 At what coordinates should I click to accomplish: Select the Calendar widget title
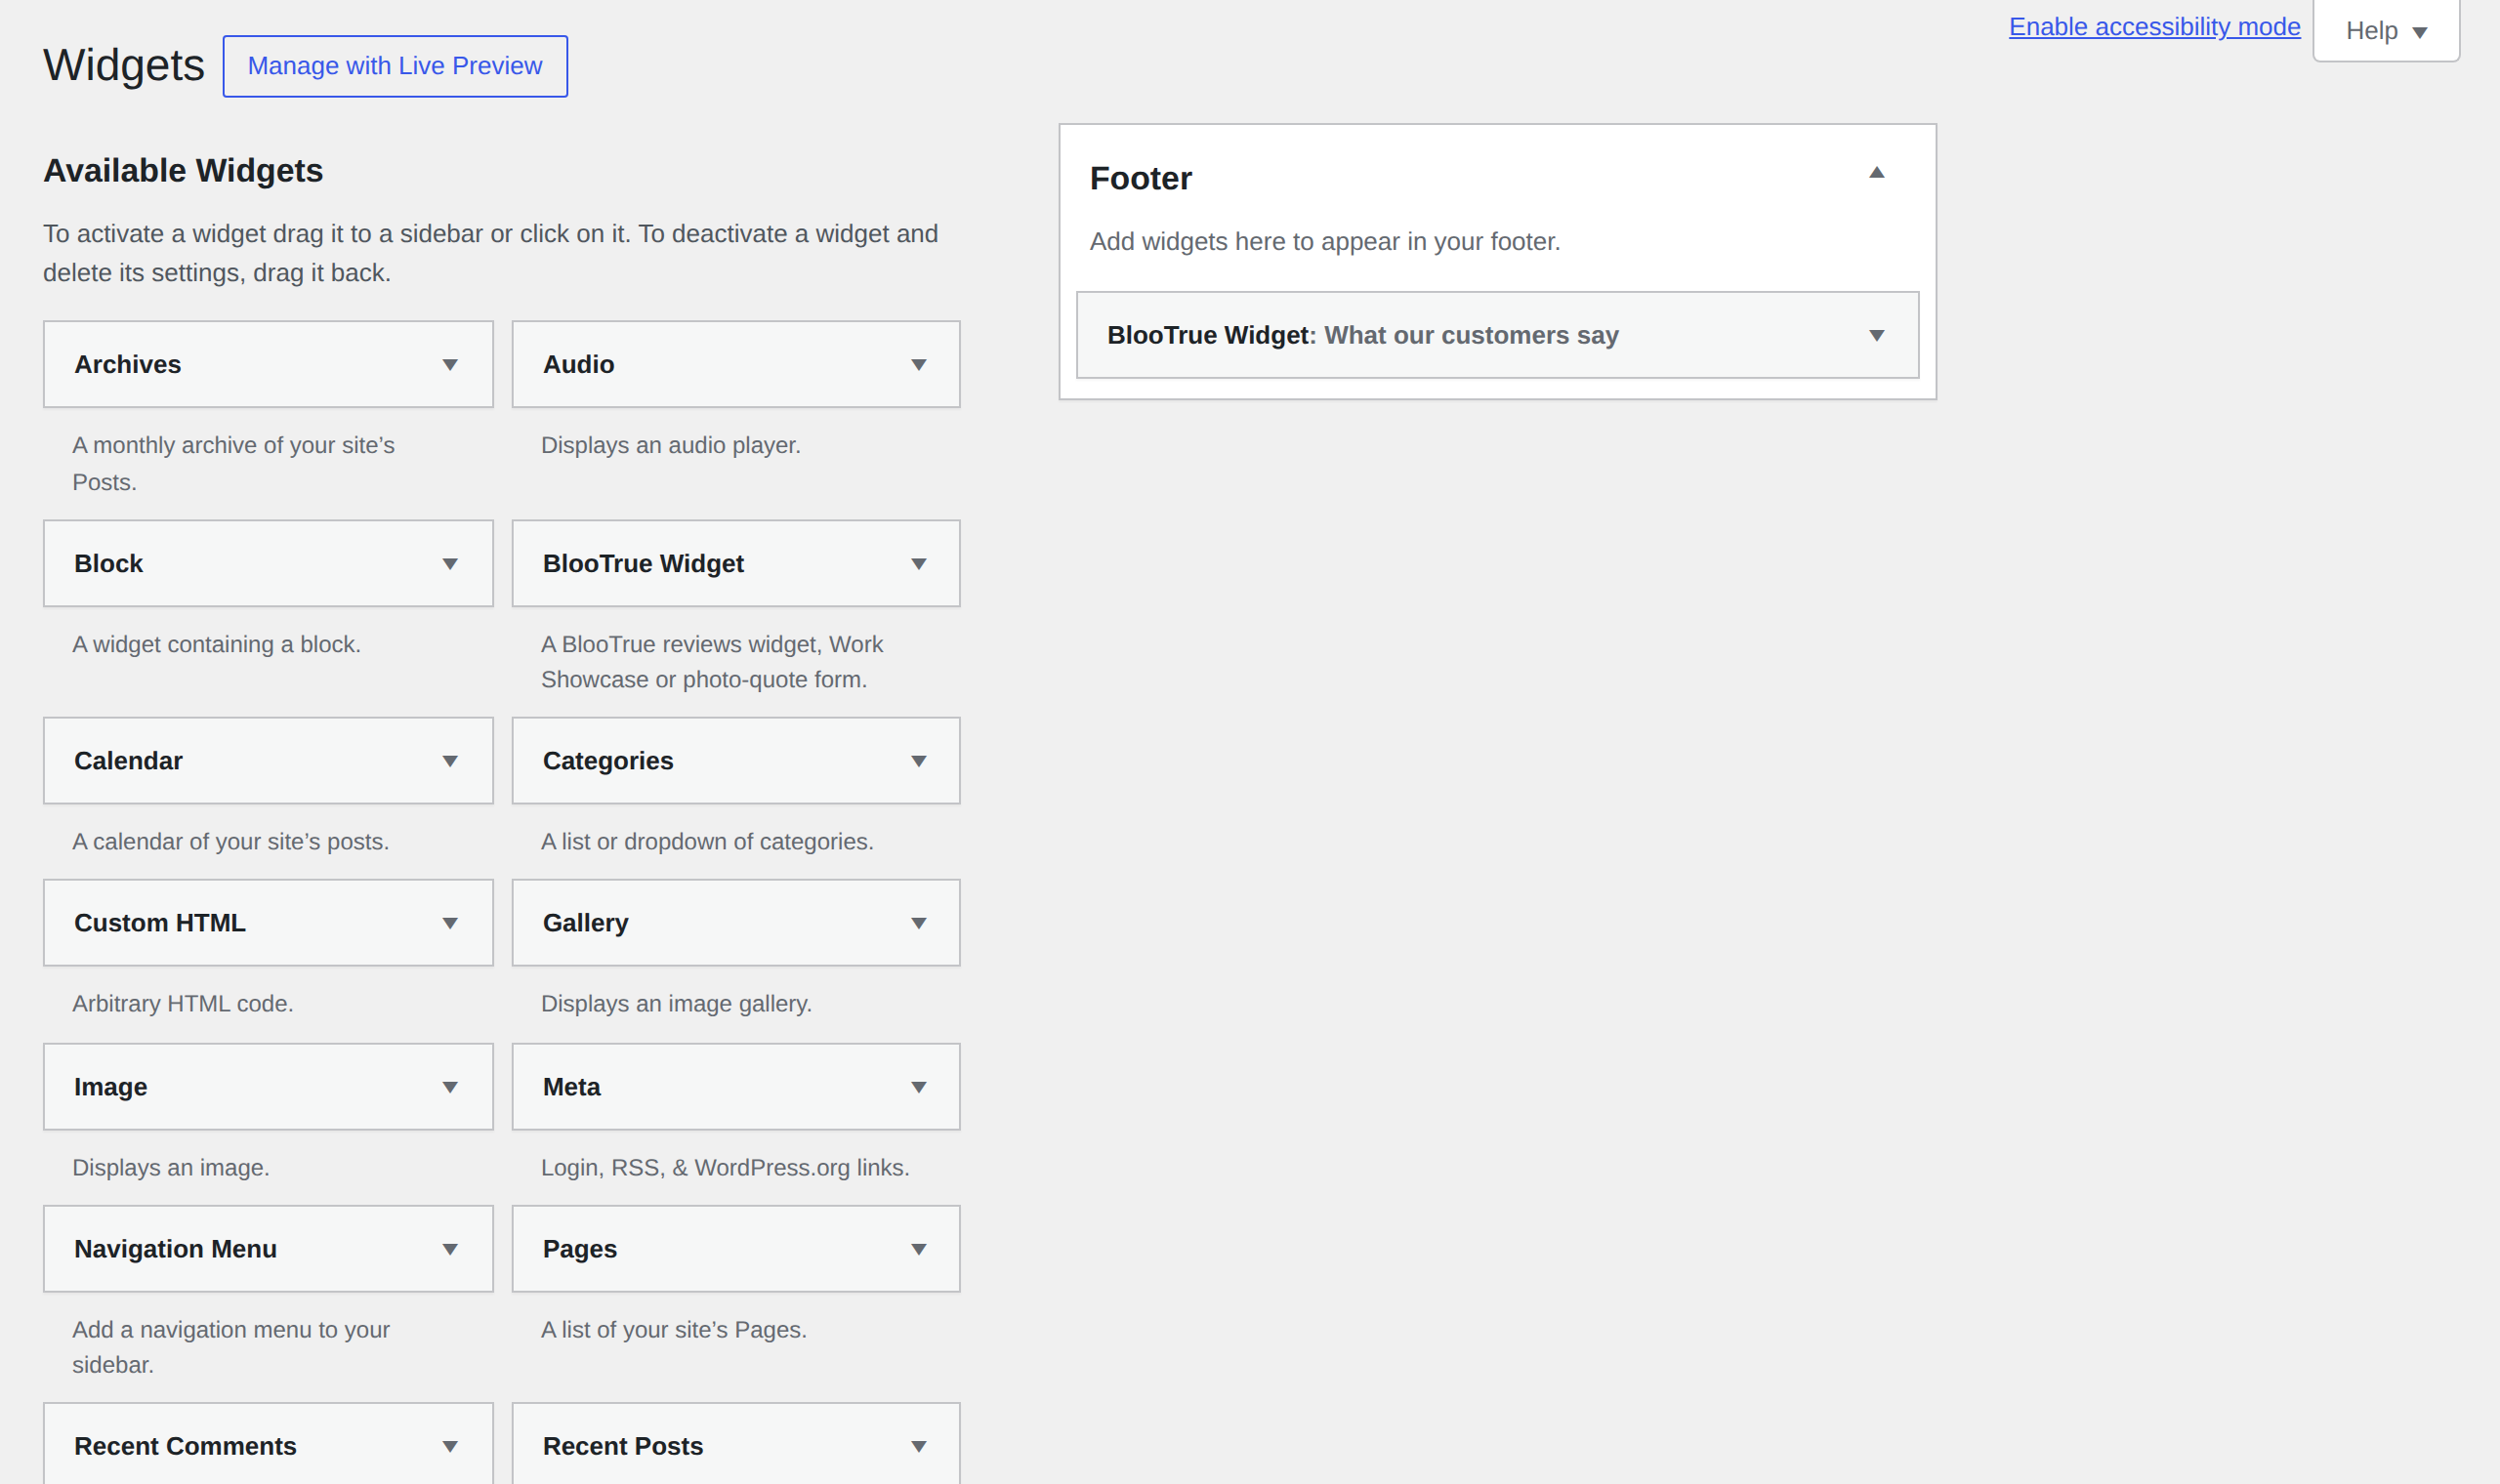point(129,761)
